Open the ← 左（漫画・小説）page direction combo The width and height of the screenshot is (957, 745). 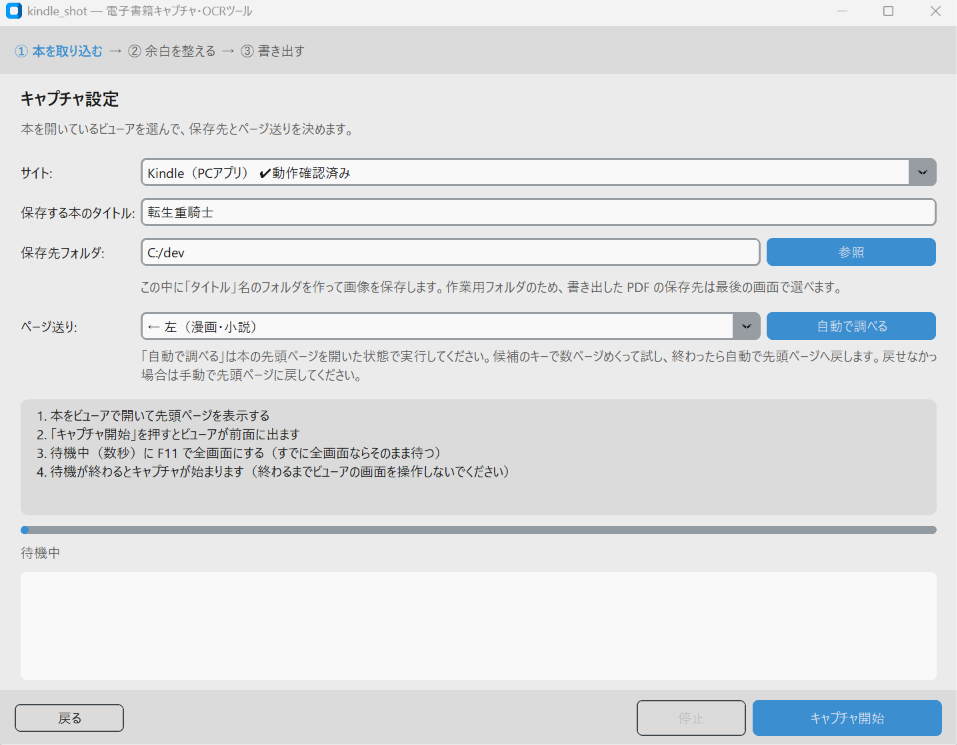[x=450, y=326]
